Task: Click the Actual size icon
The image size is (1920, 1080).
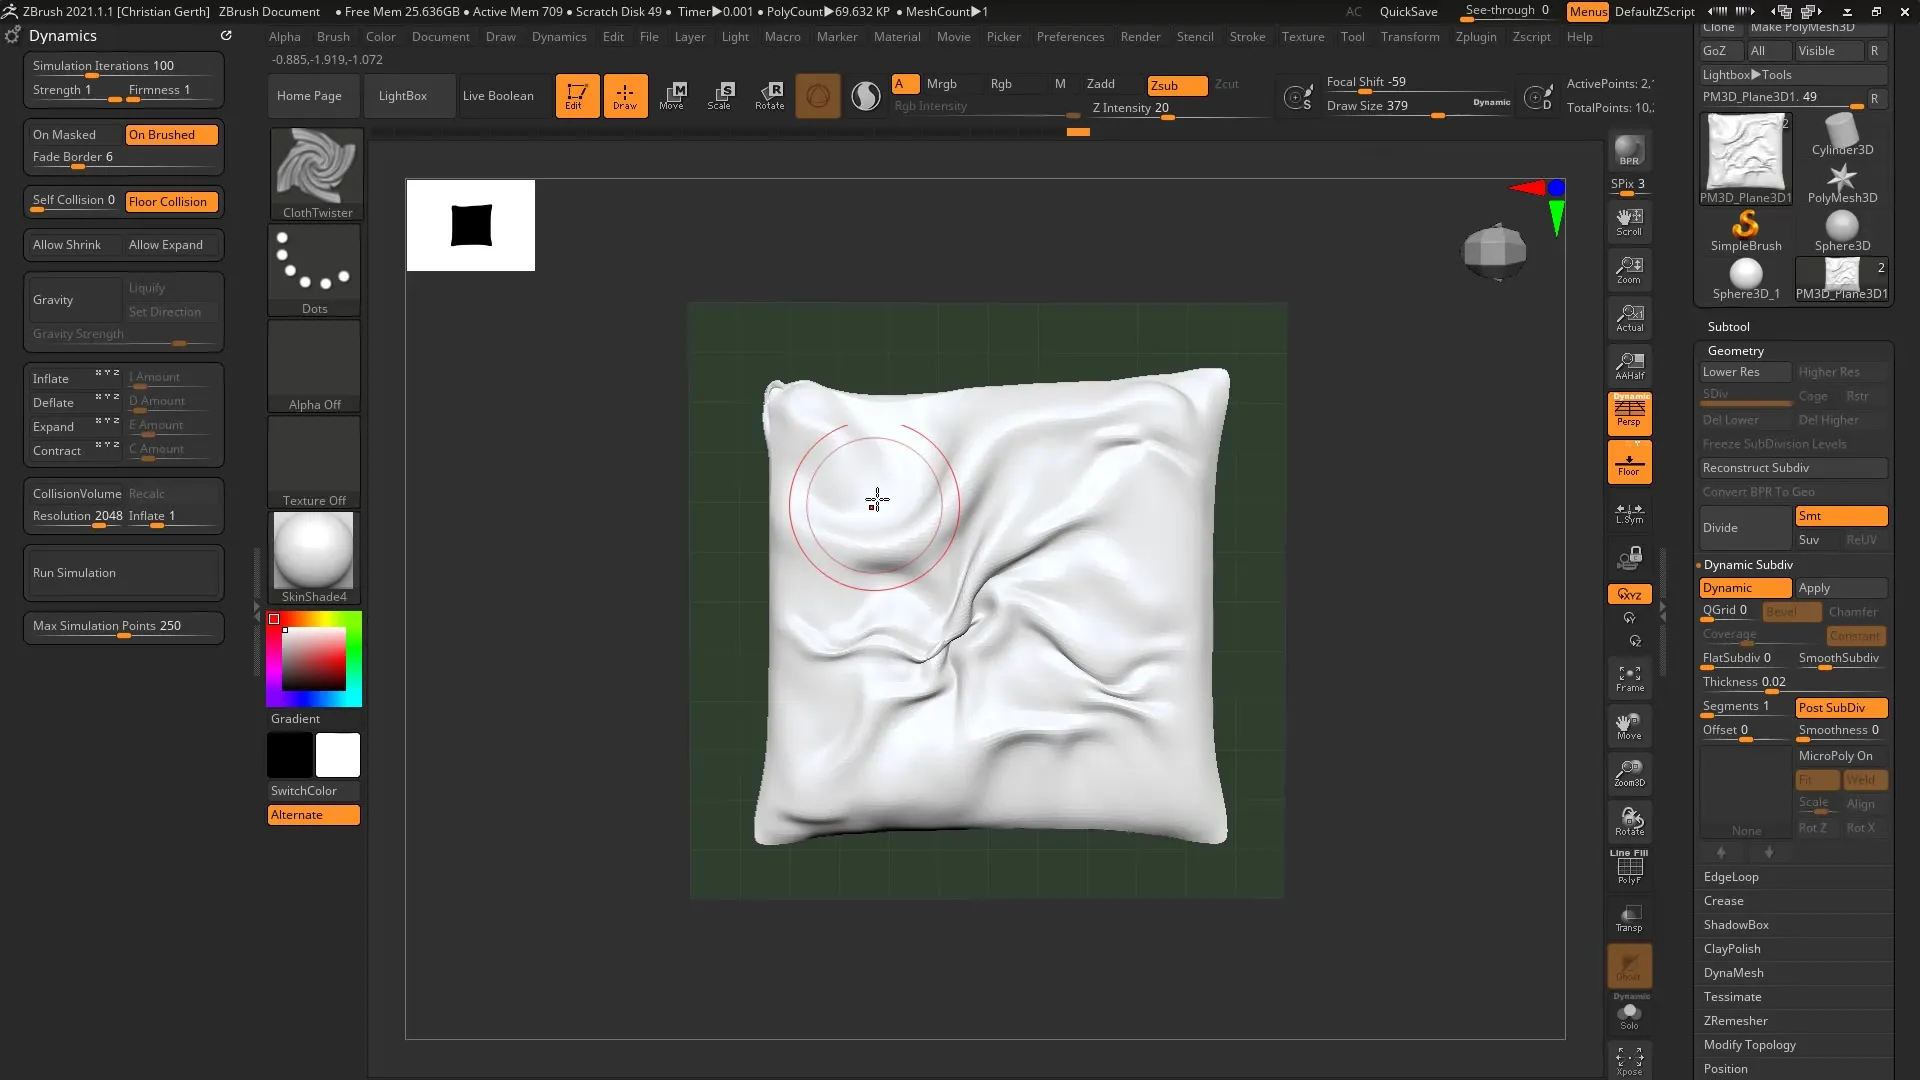Action: [x=1629, y=318]
